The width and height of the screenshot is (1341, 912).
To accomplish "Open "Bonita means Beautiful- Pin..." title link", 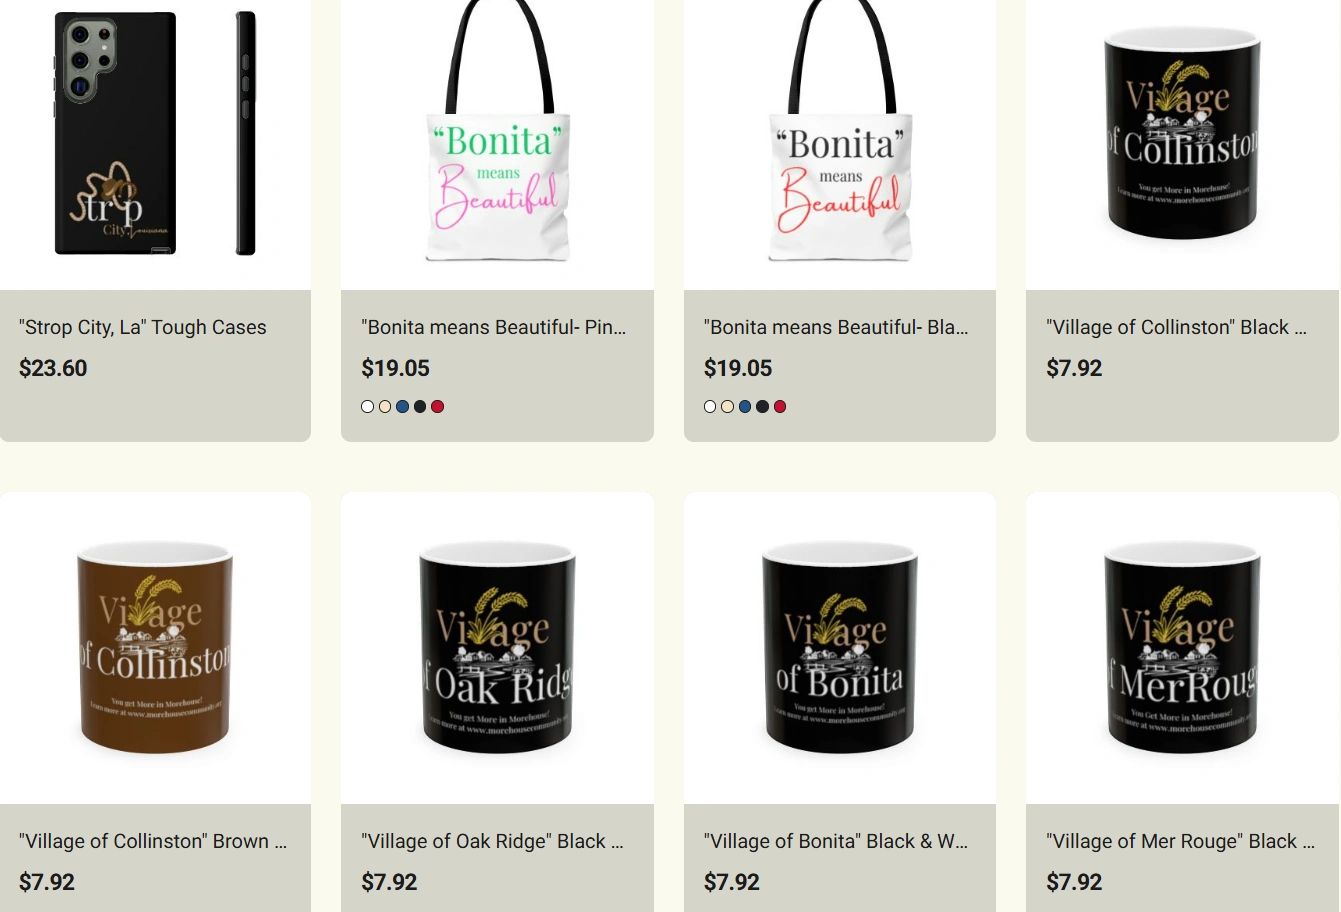I will point(494,327).
